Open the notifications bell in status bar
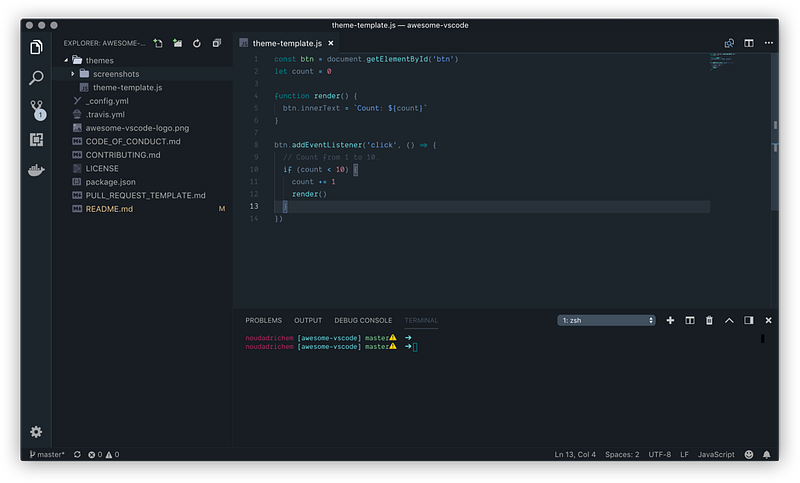The image size is (800, 483). [766, 454]
